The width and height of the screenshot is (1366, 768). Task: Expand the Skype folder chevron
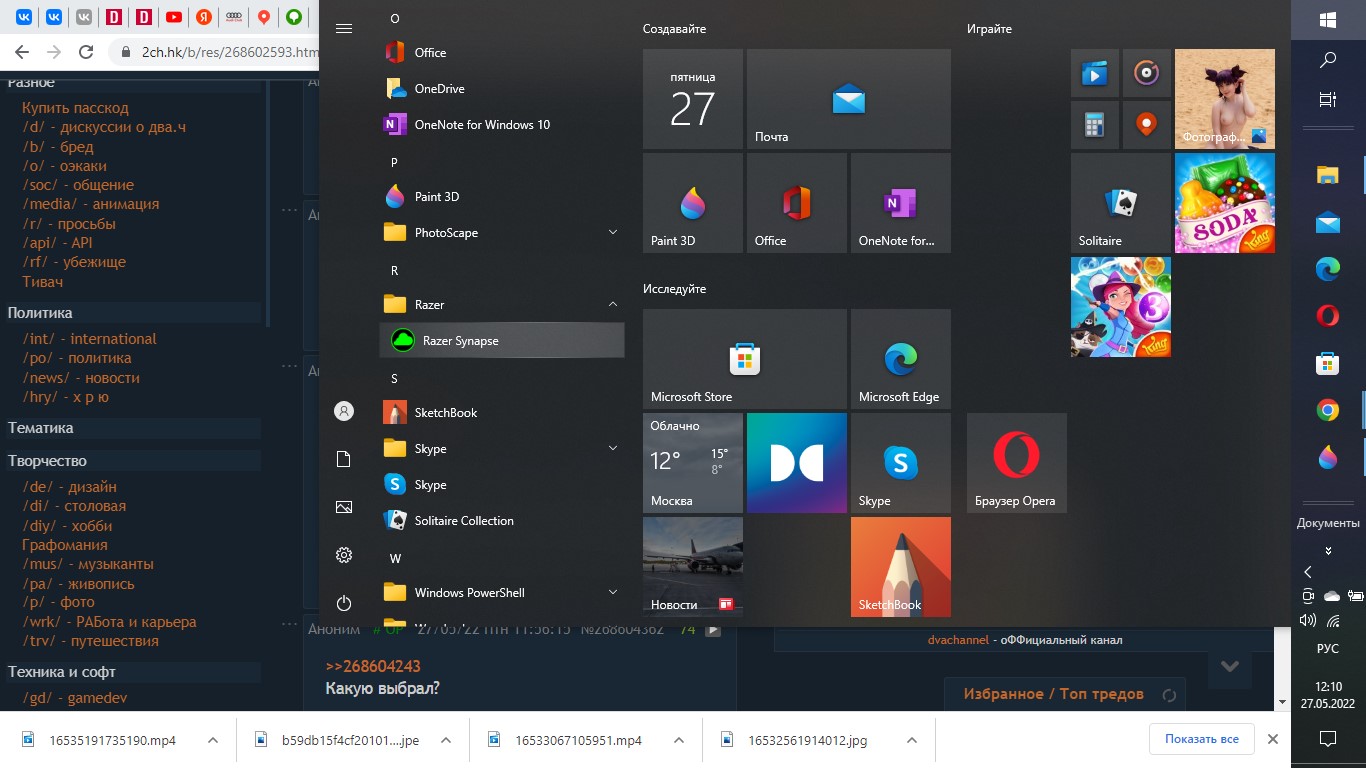(613, 448)
